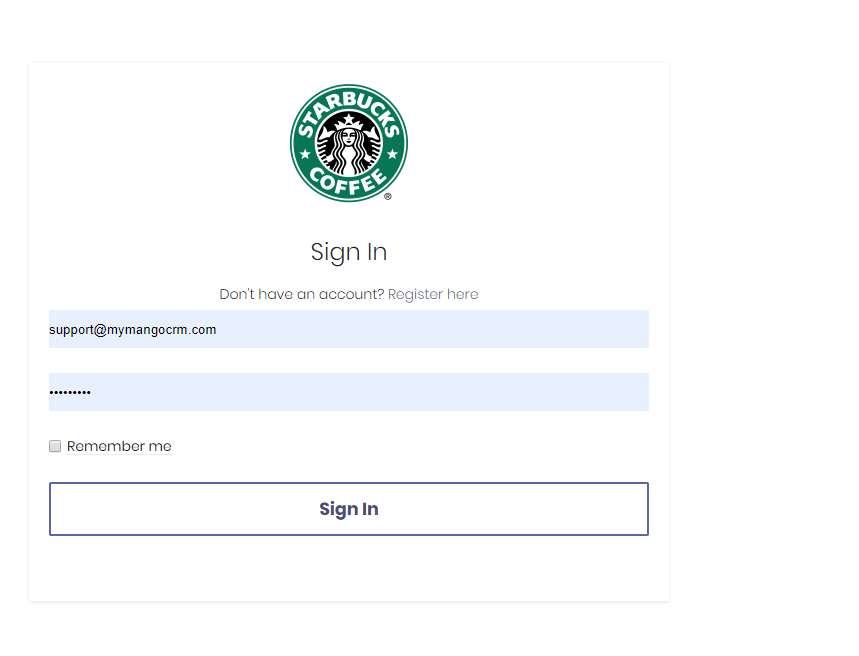Click the blank card area below the Sign In button
This screenshot has height=656, width=859.
[x=349, y=567]
